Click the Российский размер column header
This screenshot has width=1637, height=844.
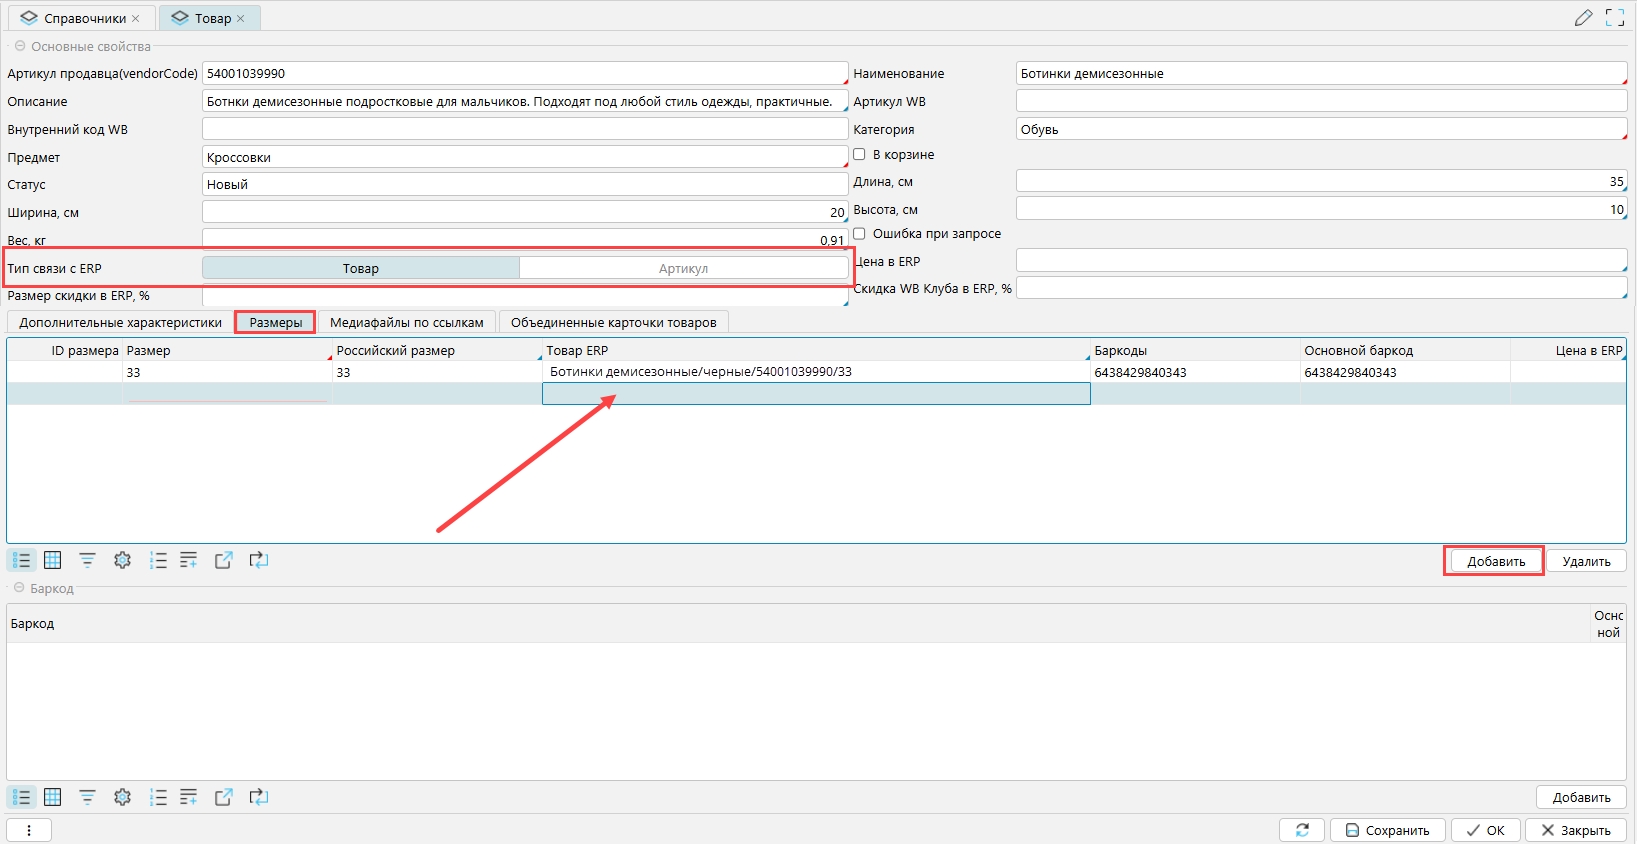tap(437, 350)
